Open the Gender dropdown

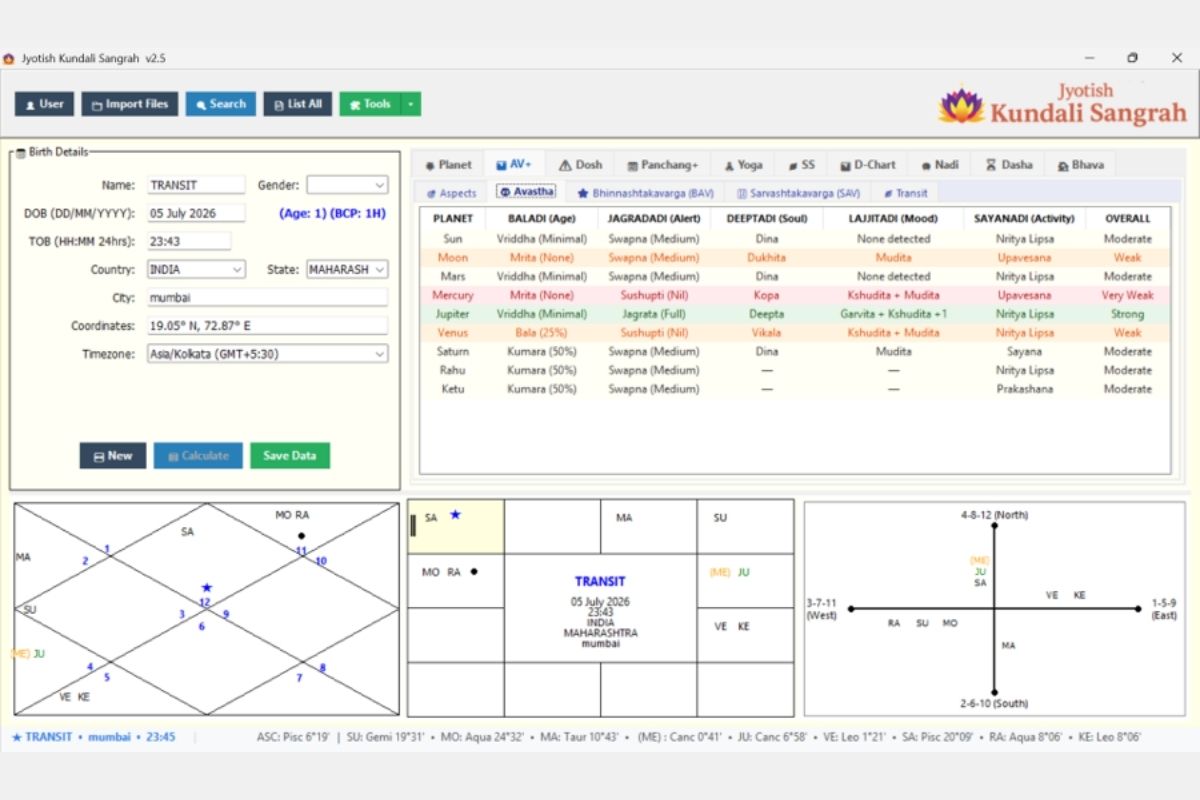tap(347, 185)
